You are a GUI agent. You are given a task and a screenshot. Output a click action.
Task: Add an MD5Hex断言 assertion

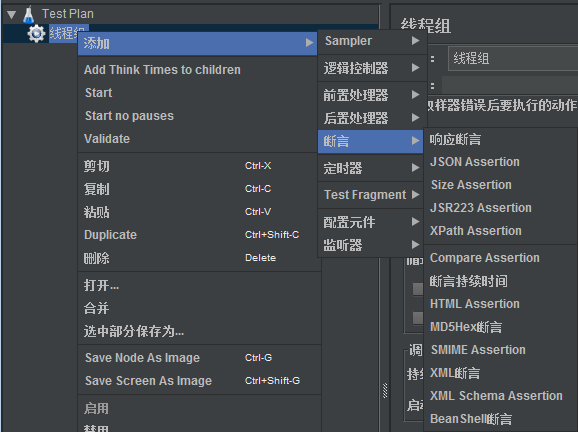(x=501, y=327)
